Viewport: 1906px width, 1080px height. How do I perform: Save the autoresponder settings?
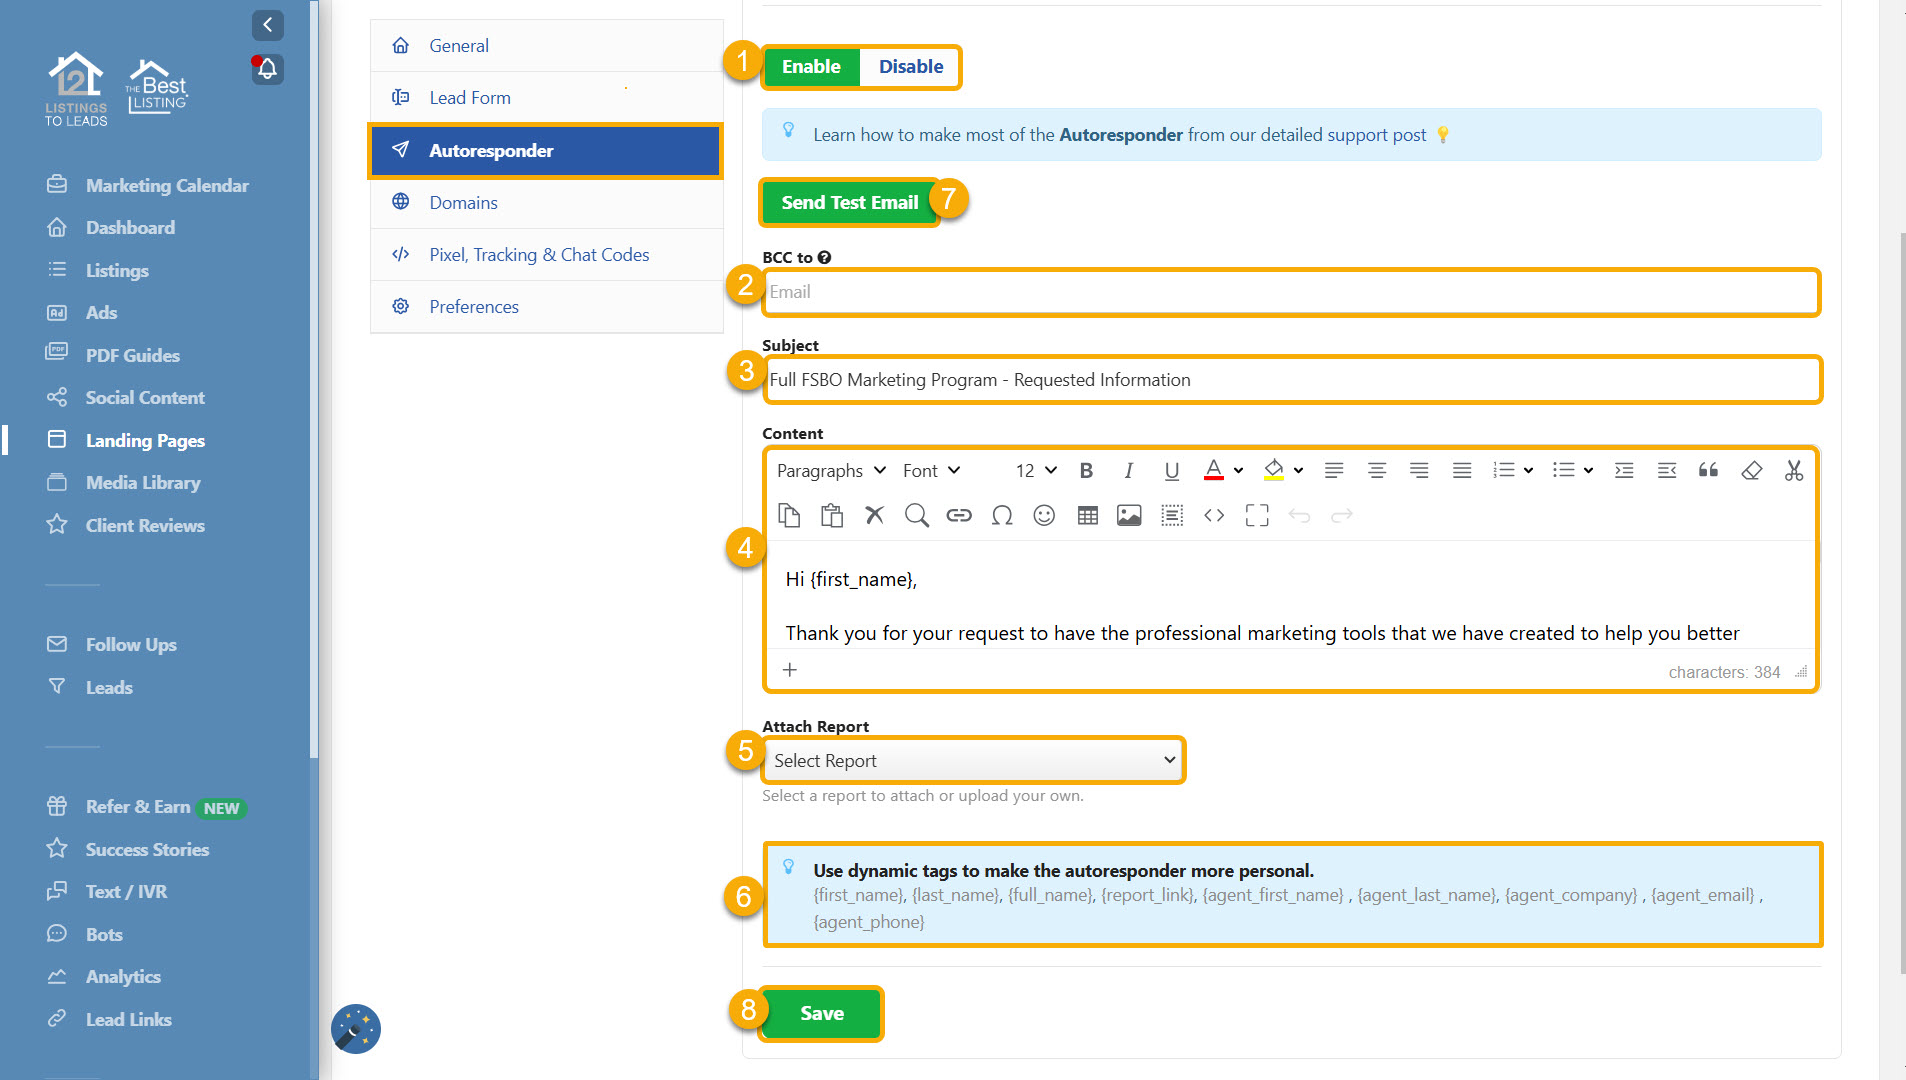coord(821,1013)
